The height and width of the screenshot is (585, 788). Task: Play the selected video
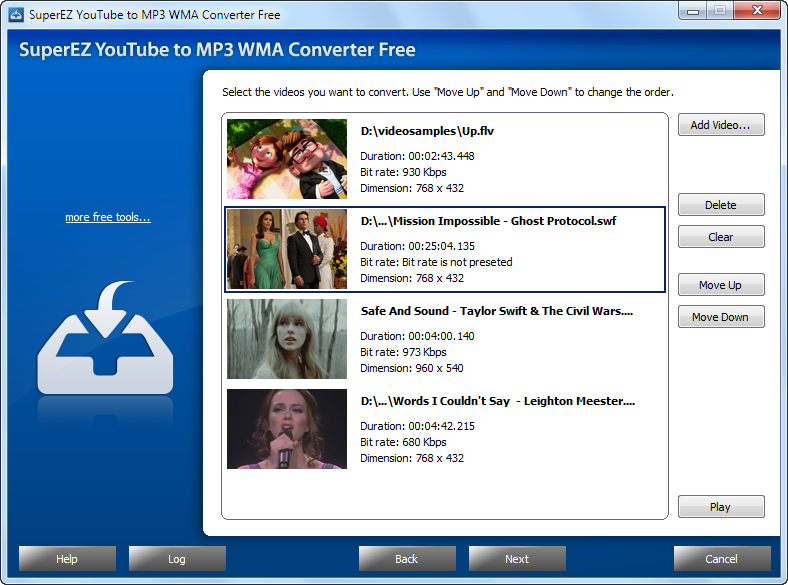(721, 507)
